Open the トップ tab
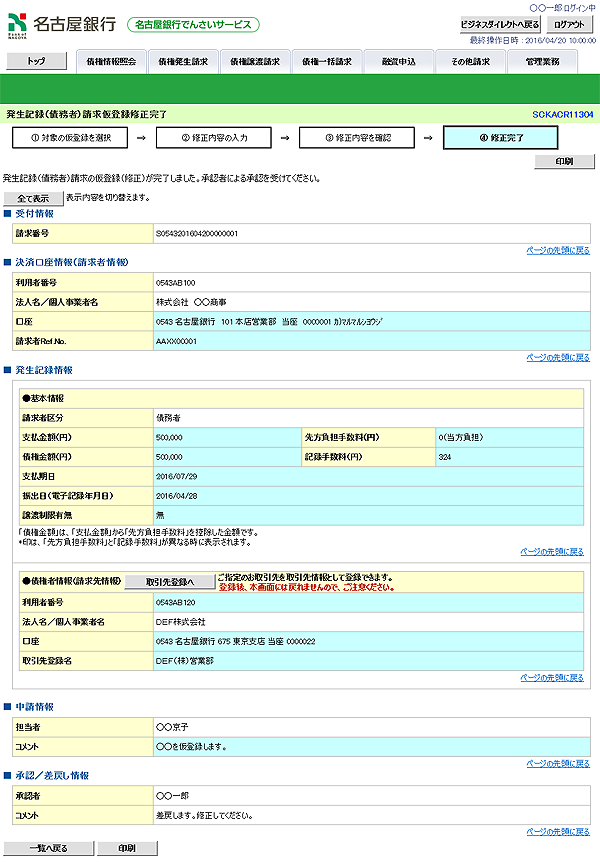This screenshot has height=864, width=600. 36,61
